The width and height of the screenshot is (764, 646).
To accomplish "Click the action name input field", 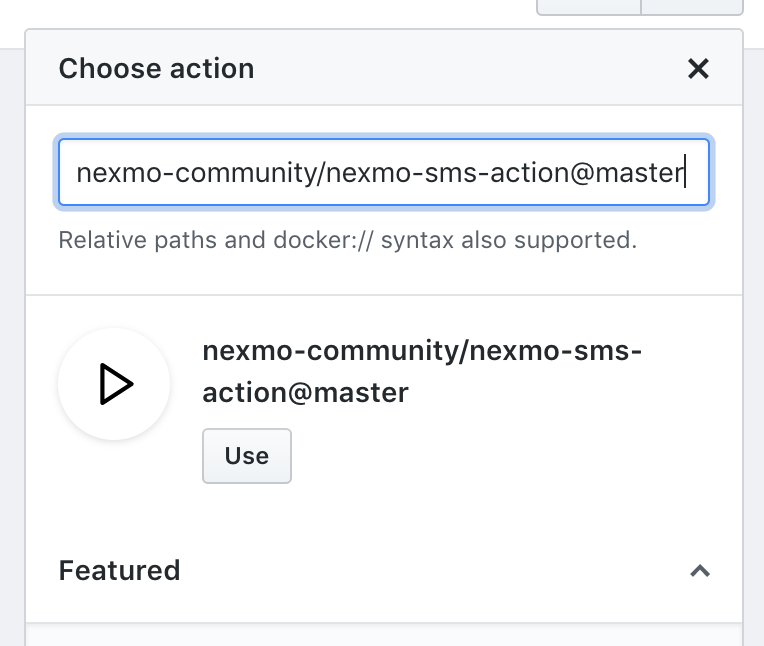I will click(383, 172).
